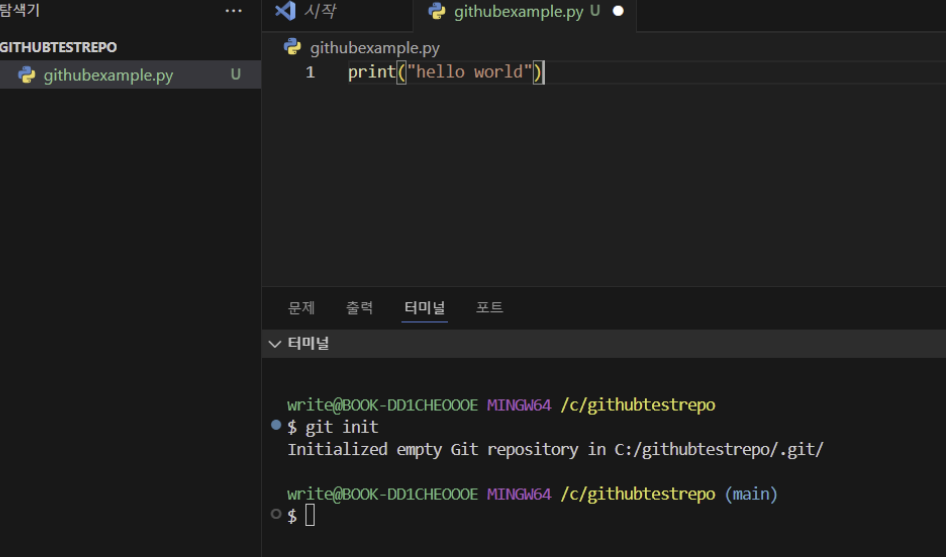The height and width of the screenshot is (557, 946).
Task: Select the githubexample.py editor tab
Action: click(524, 14)
